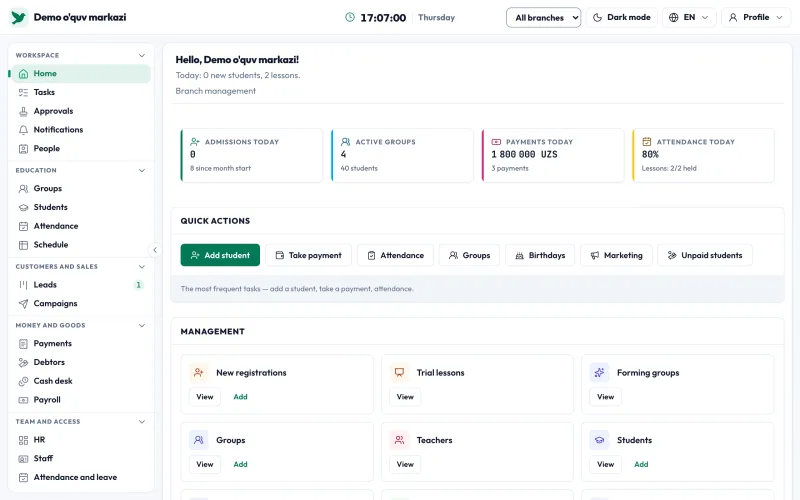Navigate to Payroll

click(x=81, y=400)
